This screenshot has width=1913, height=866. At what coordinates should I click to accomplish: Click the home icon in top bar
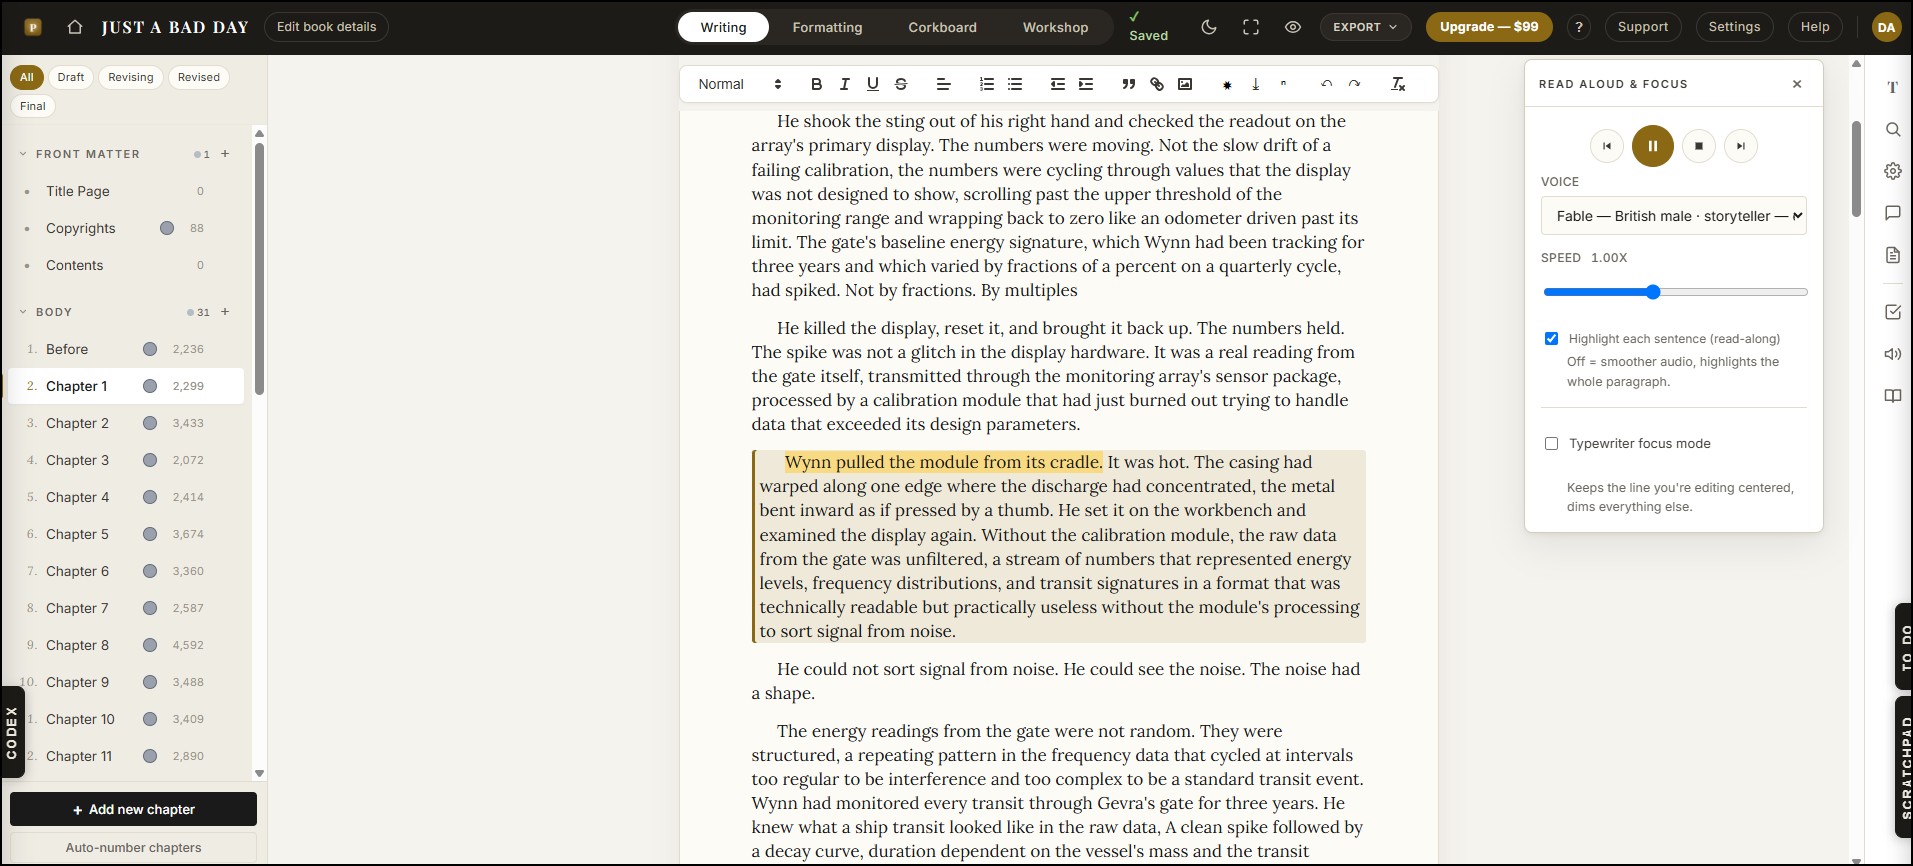74,27
